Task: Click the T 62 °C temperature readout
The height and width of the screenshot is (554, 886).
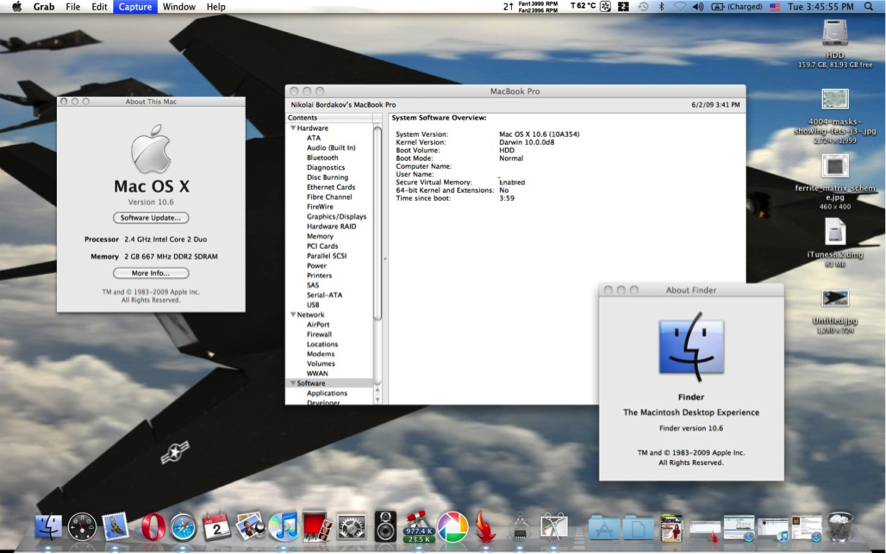Action: 583,6
